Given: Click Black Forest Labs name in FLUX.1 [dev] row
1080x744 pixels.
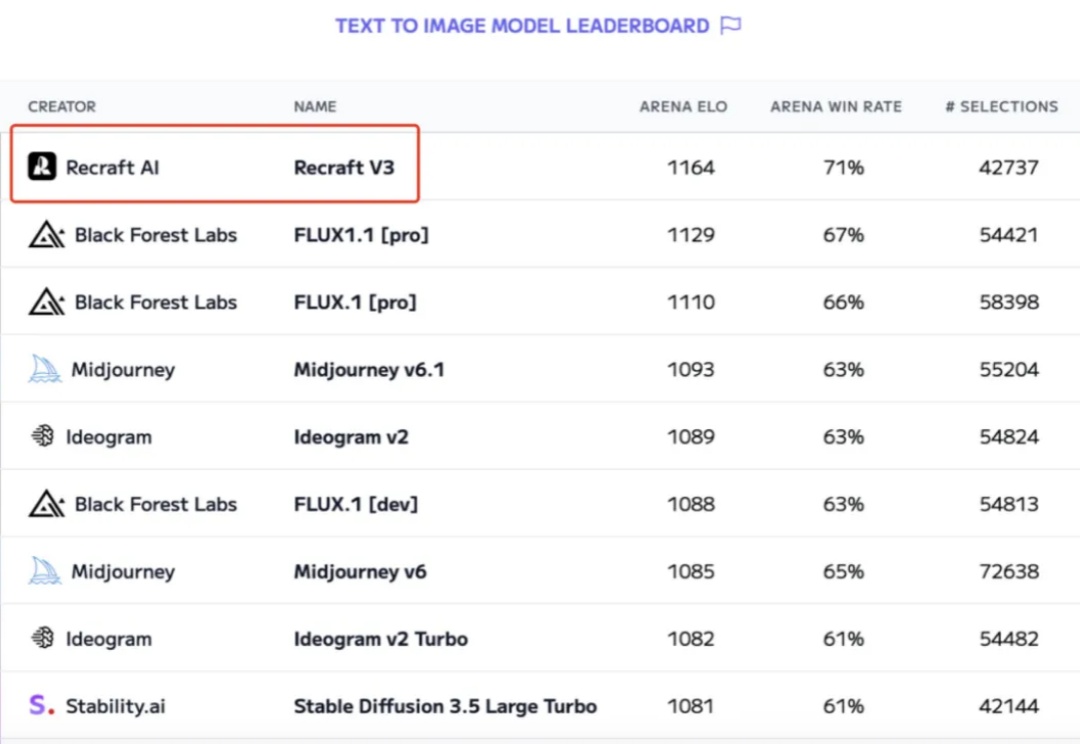Looking at the screenshot, I should click(x=156, y=504).
